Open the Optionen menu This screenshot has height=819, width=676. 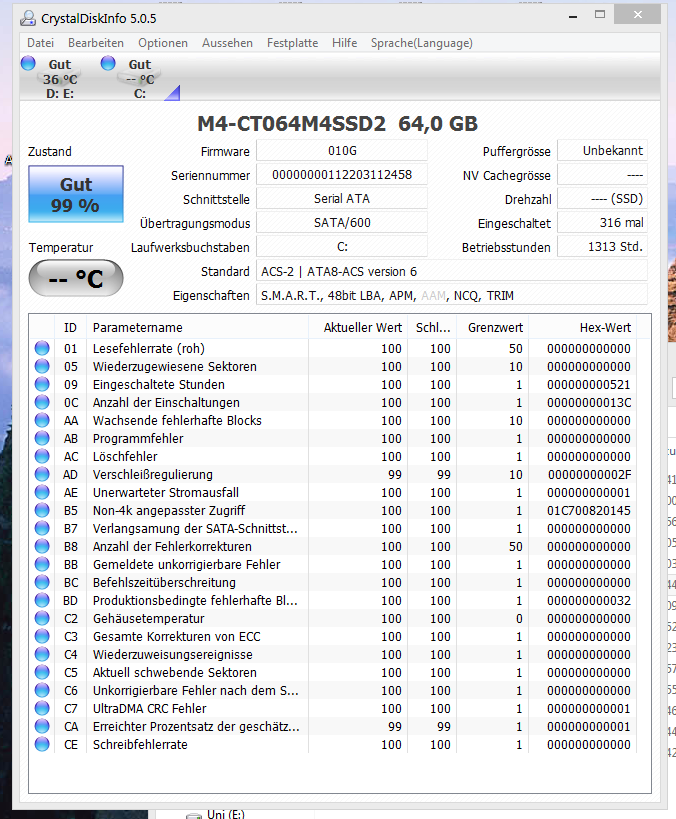(163, 43)
